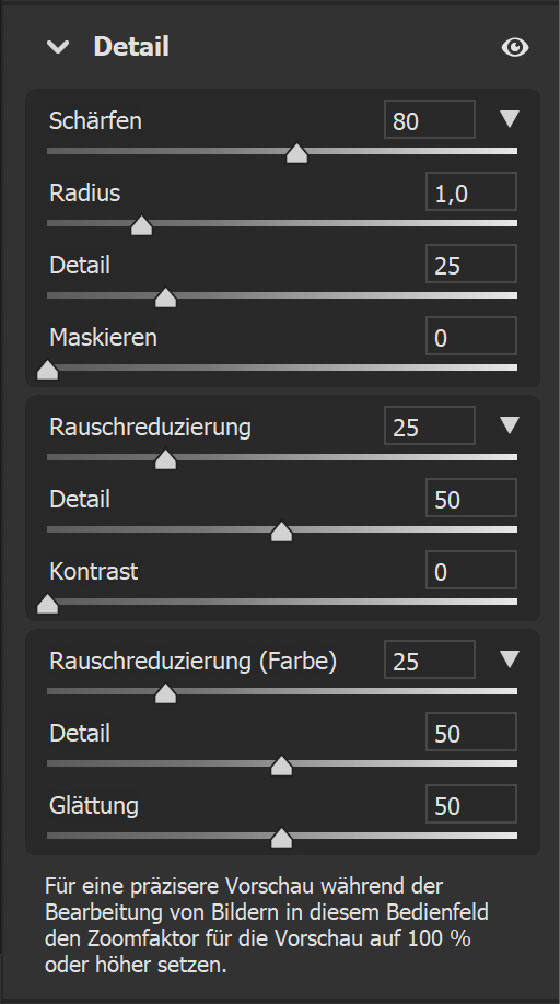Collapse the Rauschreduzierung section triangle
The width and height of the screenshot is (560, 1004).
509,425
